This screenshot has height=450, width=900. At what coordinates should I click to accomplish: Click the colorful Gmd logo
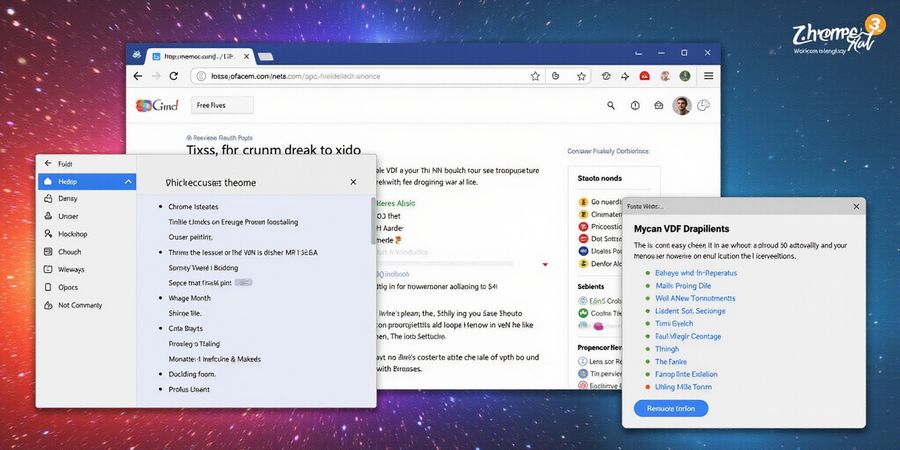tap(157, 106)
